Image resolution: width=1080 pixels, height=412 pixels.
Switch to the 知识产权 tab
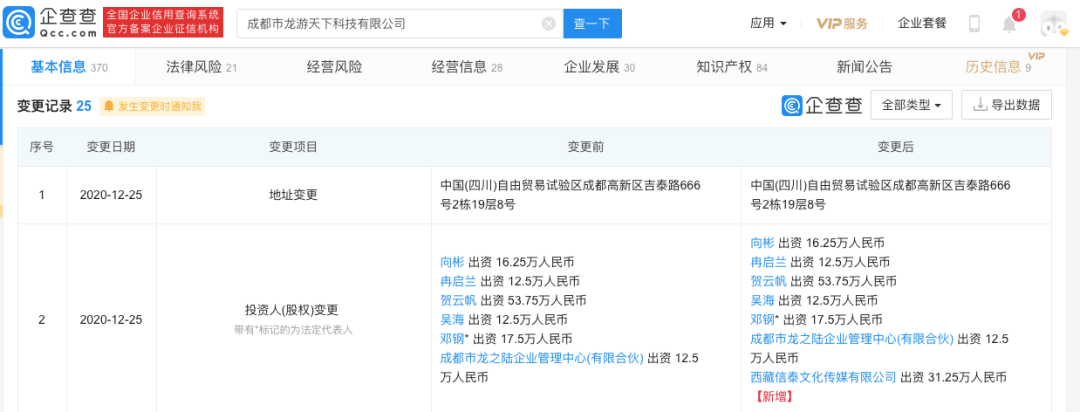[x=732, y=67]
